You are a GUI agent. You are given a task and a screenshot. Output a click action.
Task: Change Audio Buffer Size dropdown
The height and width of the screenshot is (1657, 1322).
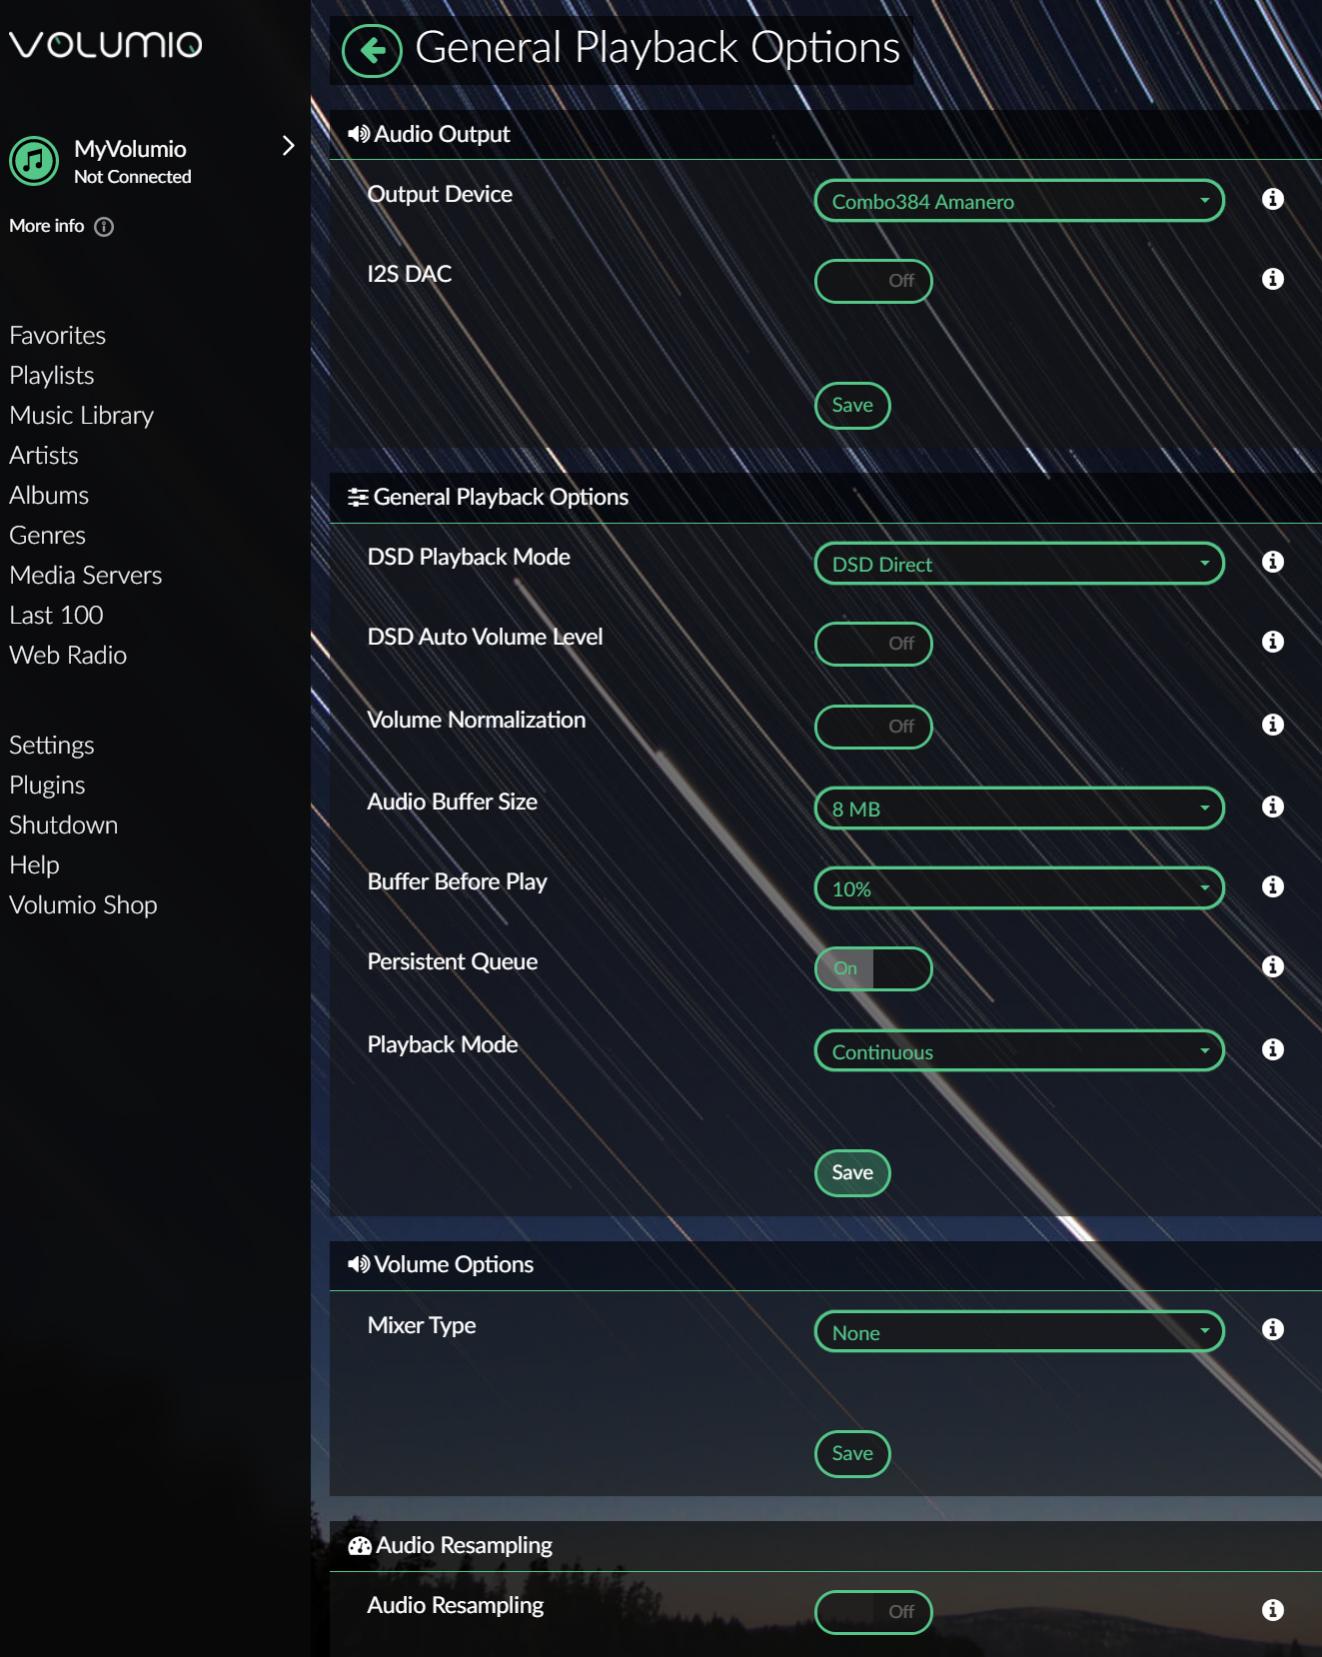coord(1020,808)
